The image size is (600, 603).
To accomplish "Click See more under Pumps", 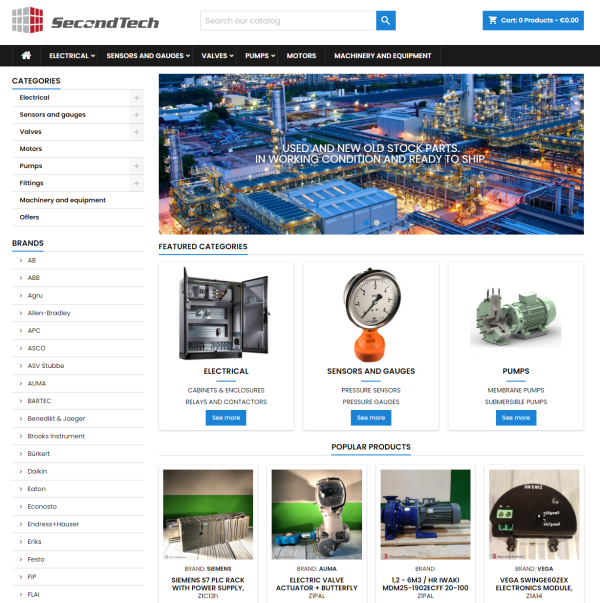I will [x=516, y=418].
